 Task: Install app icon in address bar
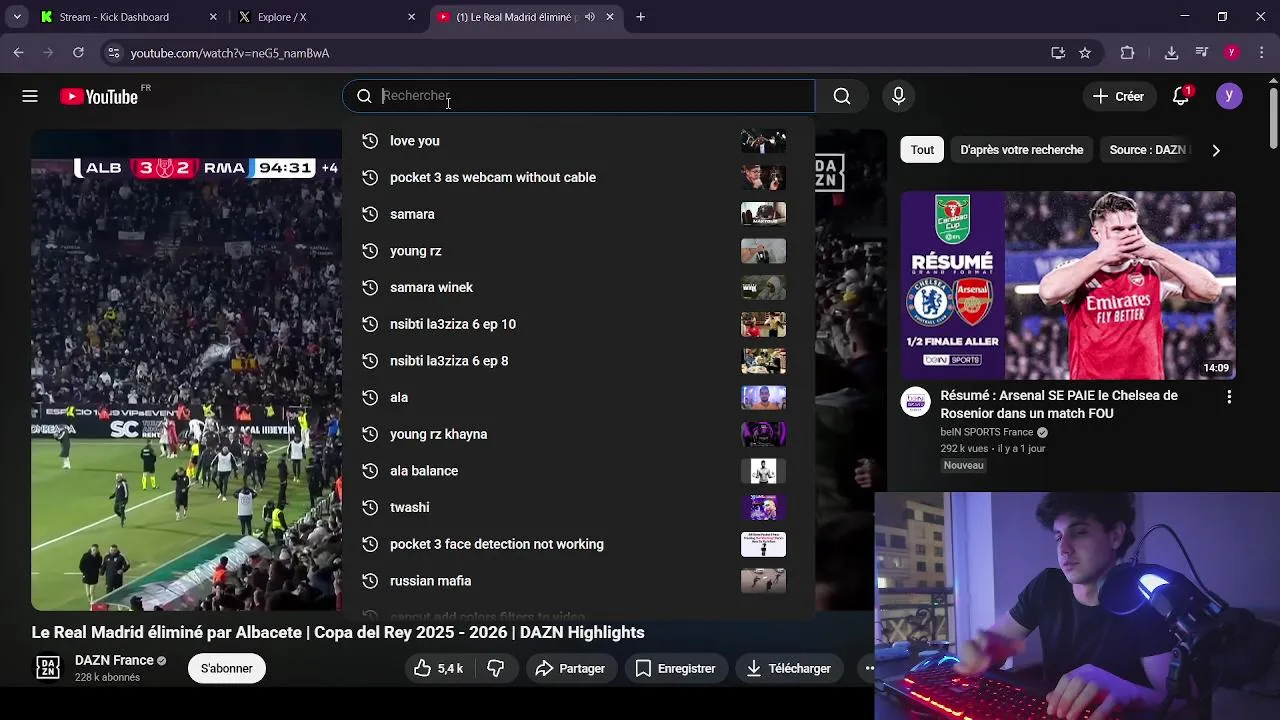tap(1058, 53)
